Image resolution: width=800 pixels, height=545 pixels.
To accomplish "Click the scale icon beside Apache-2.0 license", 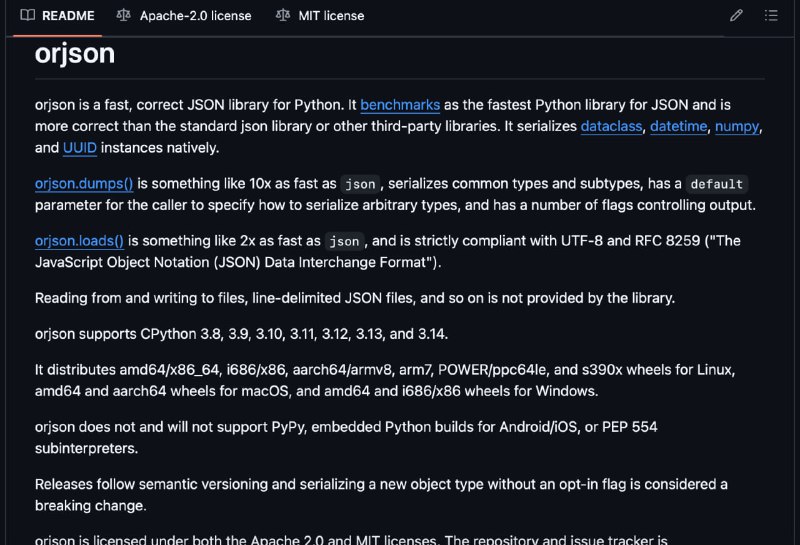I will pyautogui.click(x=123, y=15).
